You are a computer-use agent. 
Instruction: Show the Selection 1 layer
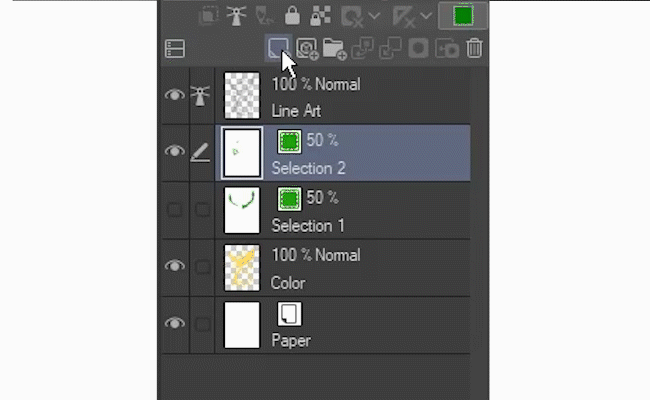(x=175, y=209)
